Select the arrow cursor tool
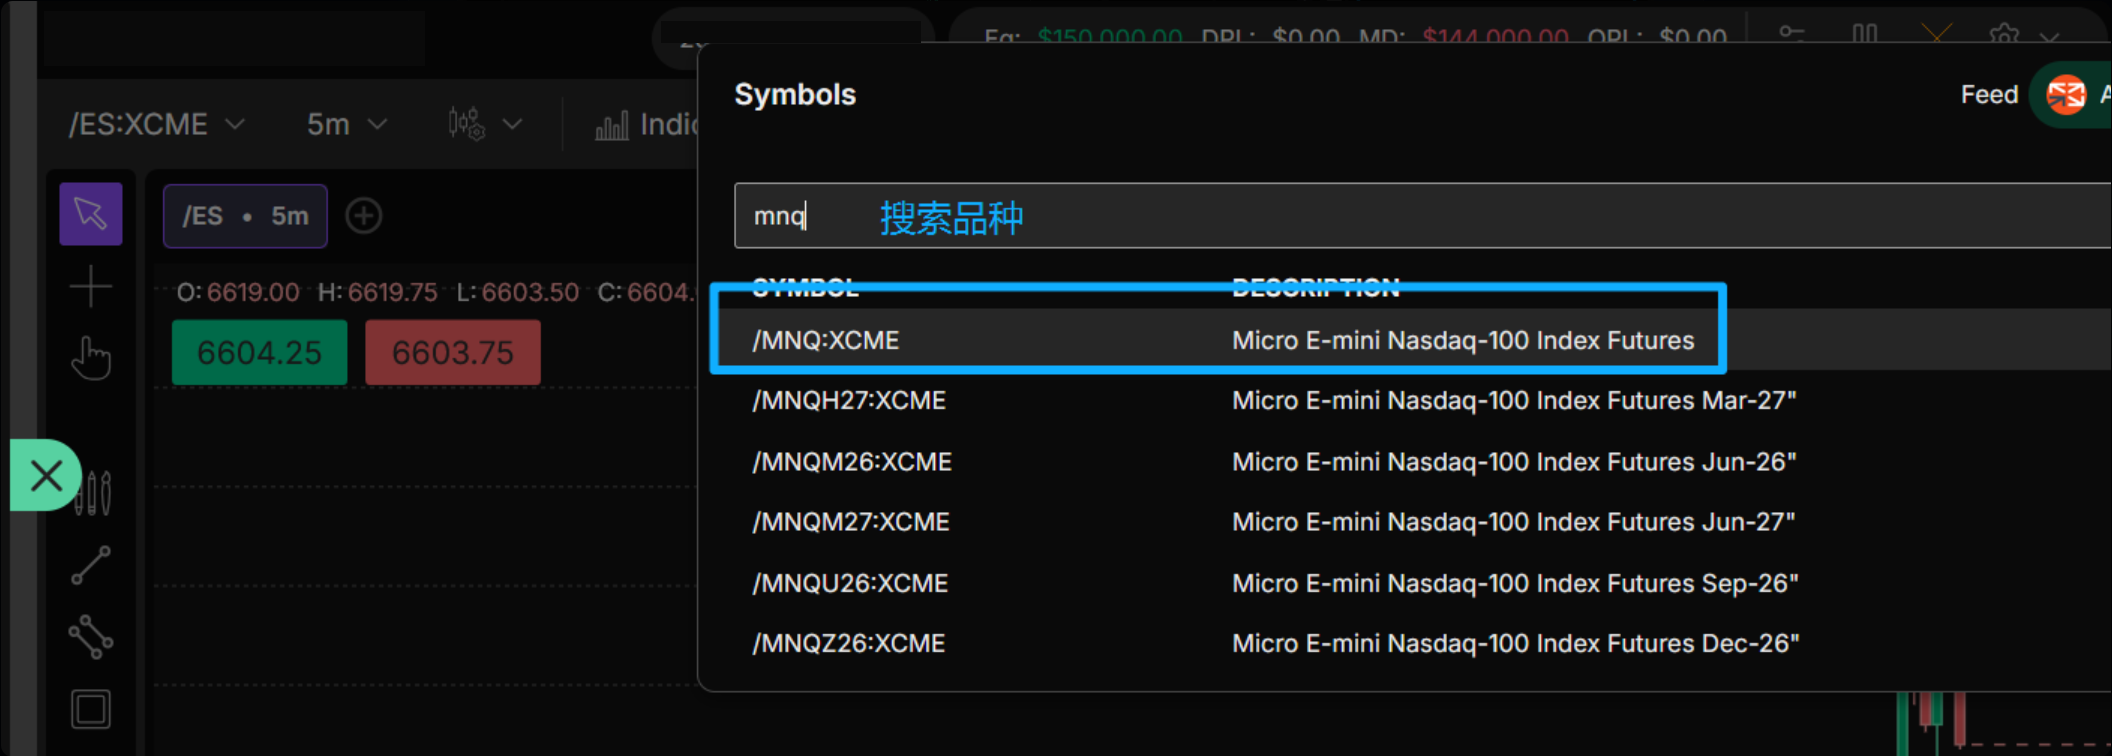Viewport: 2112px width, 756px height. pyautogui.click(x=90, y=214)
